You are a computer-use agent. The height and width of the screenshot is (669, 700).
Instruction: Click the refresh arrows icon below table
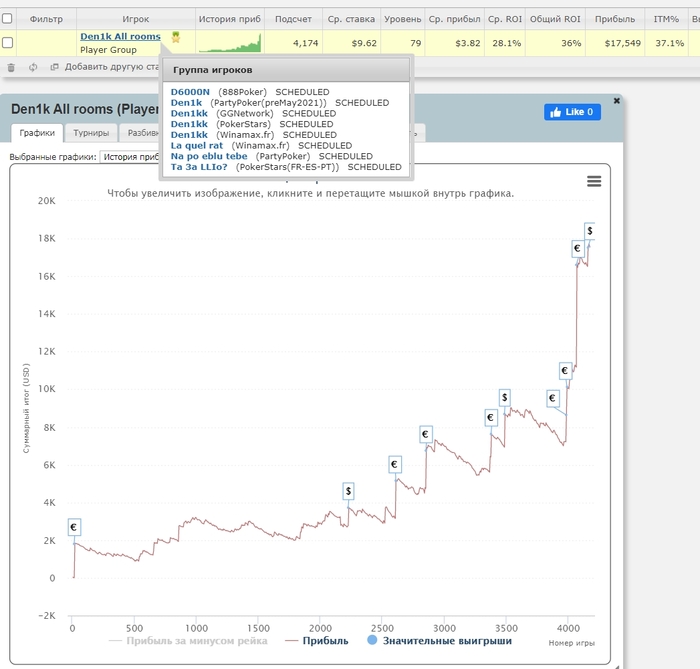pos(33,67)
